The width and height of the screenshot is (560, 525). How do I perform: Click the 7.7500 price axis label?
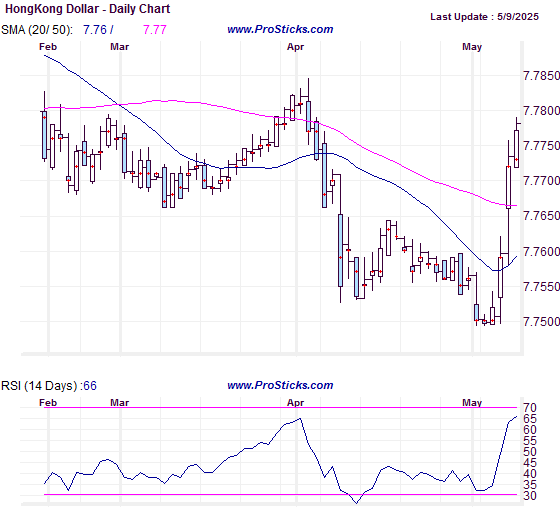(x=541, y=321)
